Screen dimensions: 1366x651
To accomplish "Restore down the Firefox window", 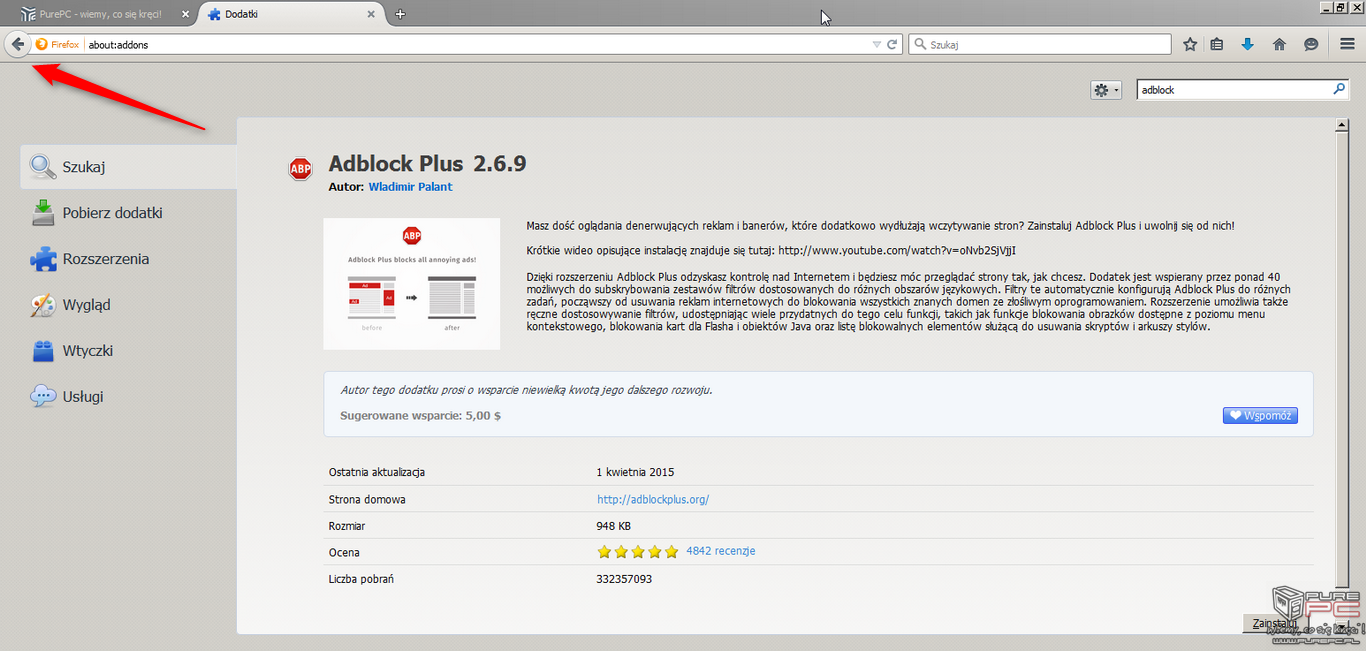I will (x=1341, y=7).
